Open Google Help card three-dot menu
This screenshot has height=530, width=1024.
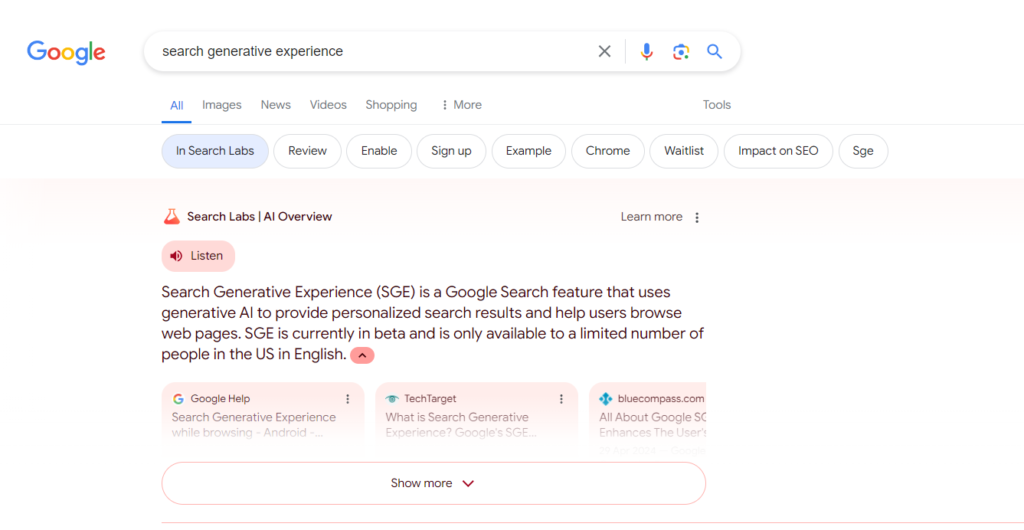(x=348, y=399)
